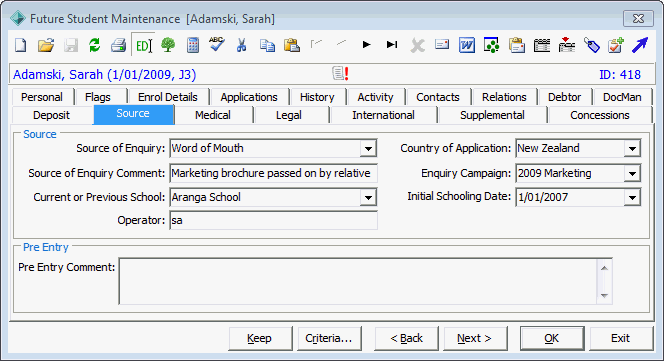Open the calculator toolbar icon
The image size is (664, 361).
pyautogui.click(x=193, y=45)
